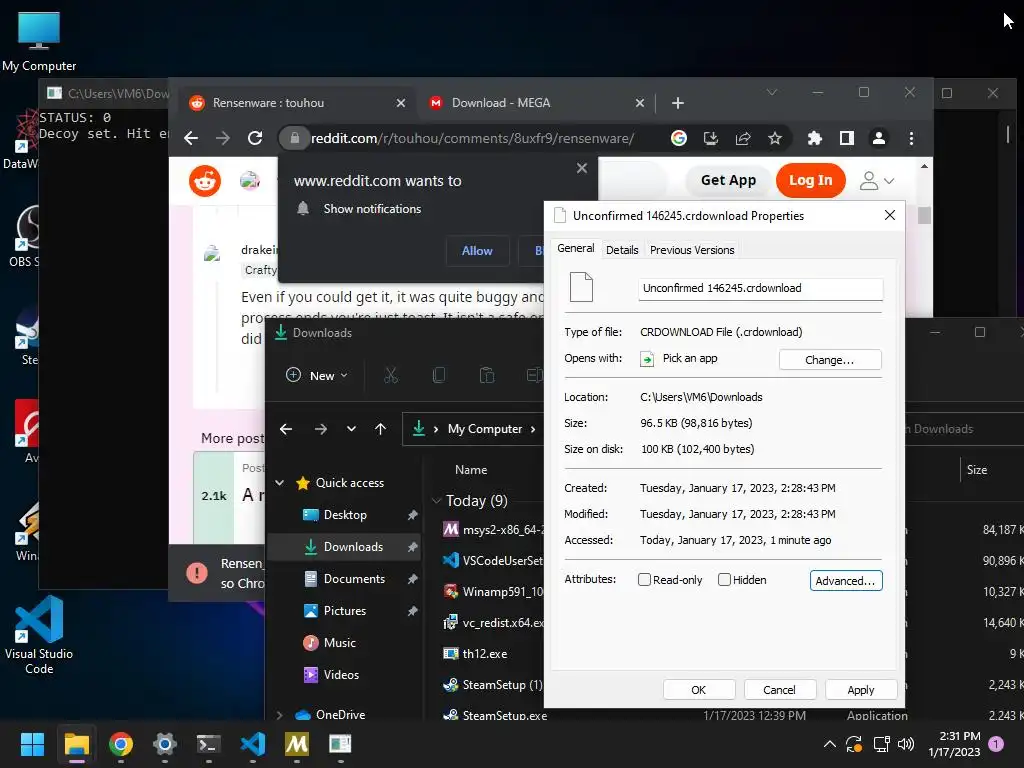
Task: Click the install app icon in address bar
Action: pyautogui.click(x=711, y=138)
